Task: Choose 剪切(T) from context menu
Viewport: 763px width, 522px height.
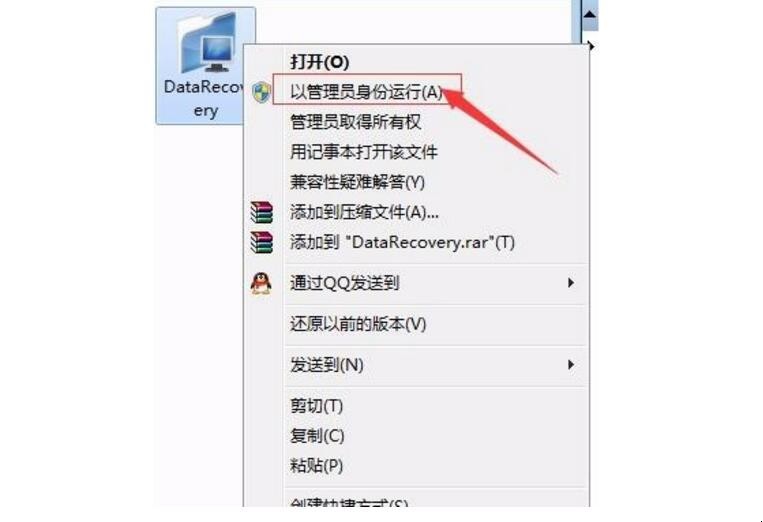Action: click(x=316, y=406)
